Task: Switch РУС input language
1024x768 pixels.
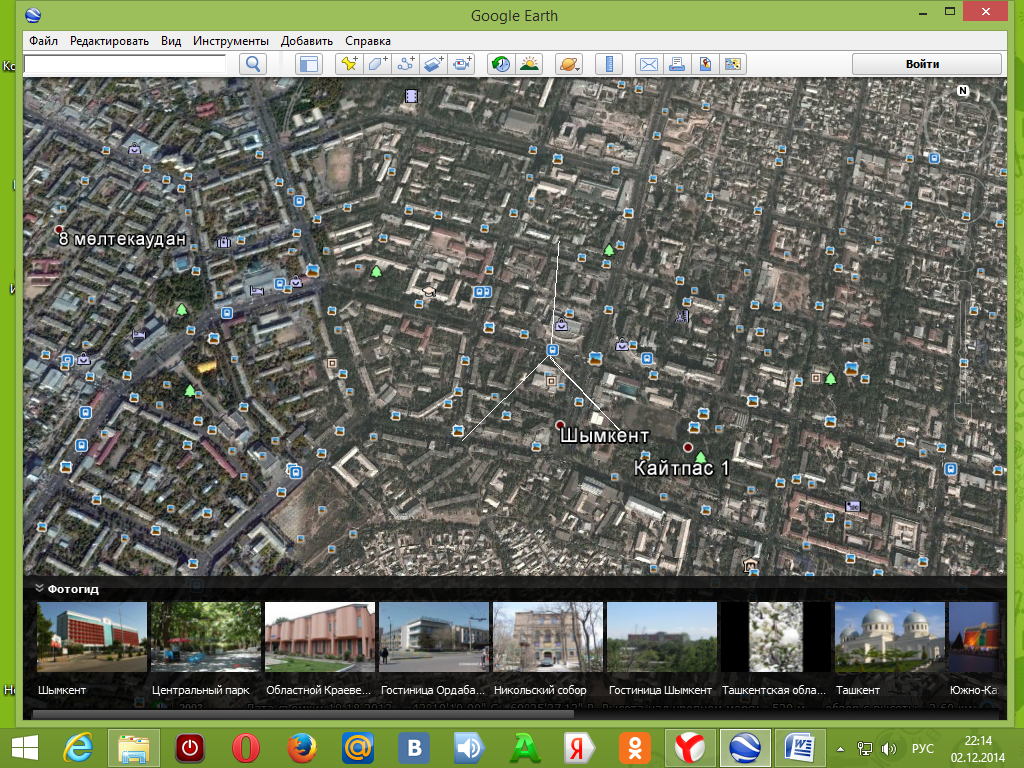Action: [x=922, y=748]
